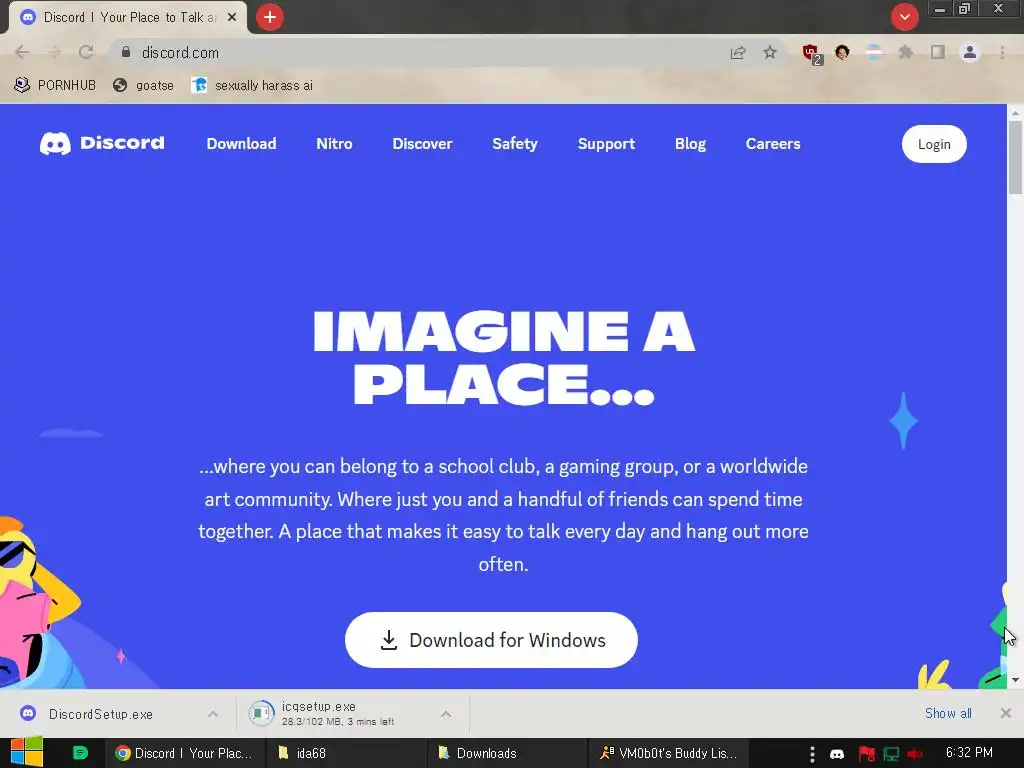Close the Discord browser tab

(x=232, y=18)
